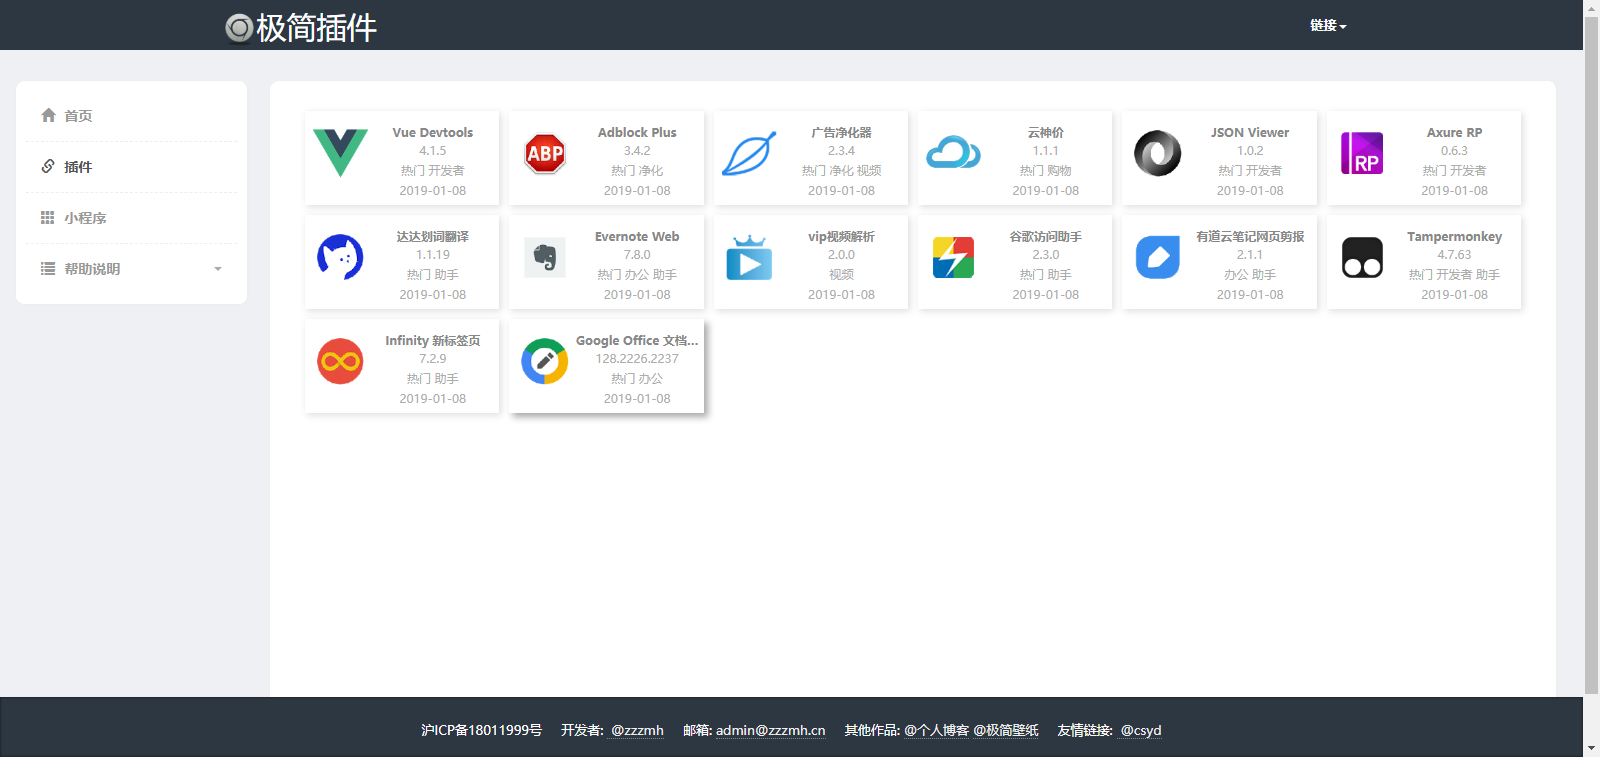The width and height of the screenshot is (1600, 757).
Task: Click the Axure RP purple icon
Action: click(1362, 153)
